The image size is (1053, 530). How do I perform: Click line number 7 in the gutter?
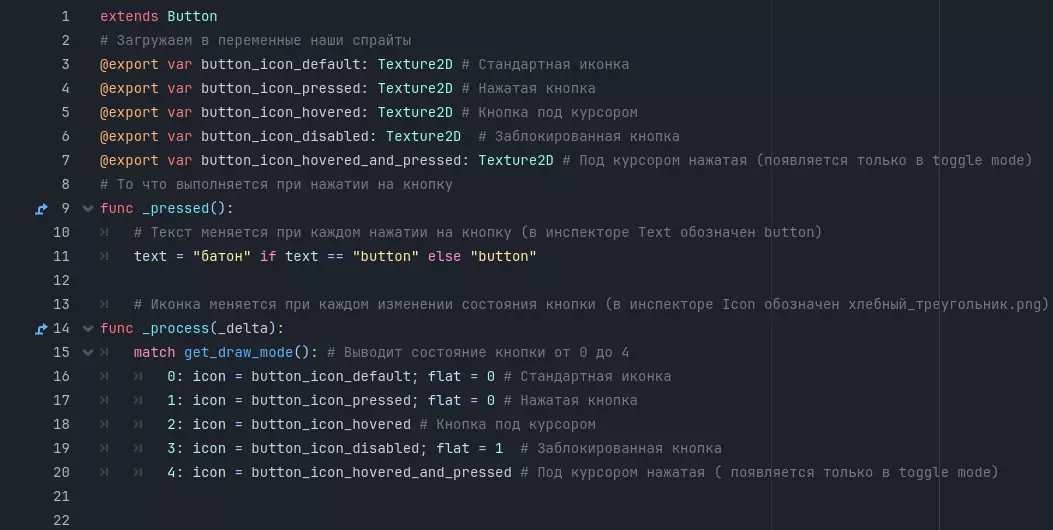[x=65, y=161]
